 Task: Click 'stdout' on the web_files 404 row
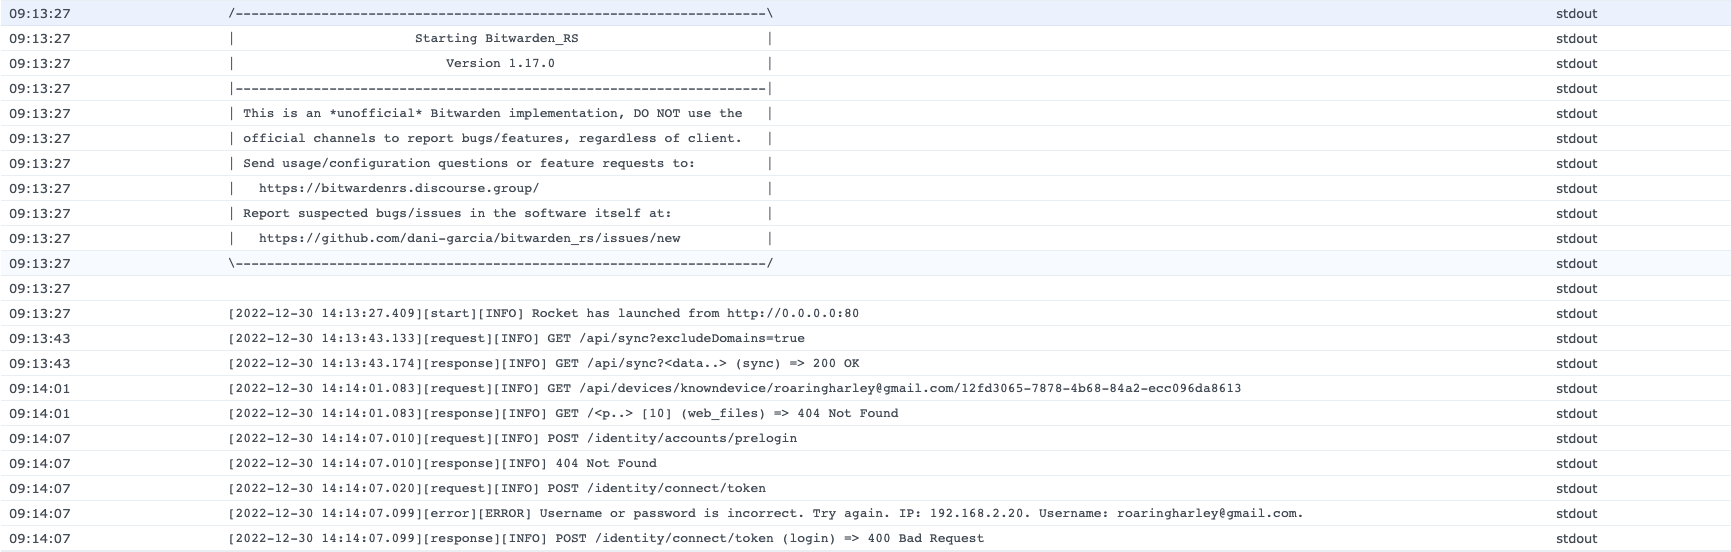tap(1577, 413)
